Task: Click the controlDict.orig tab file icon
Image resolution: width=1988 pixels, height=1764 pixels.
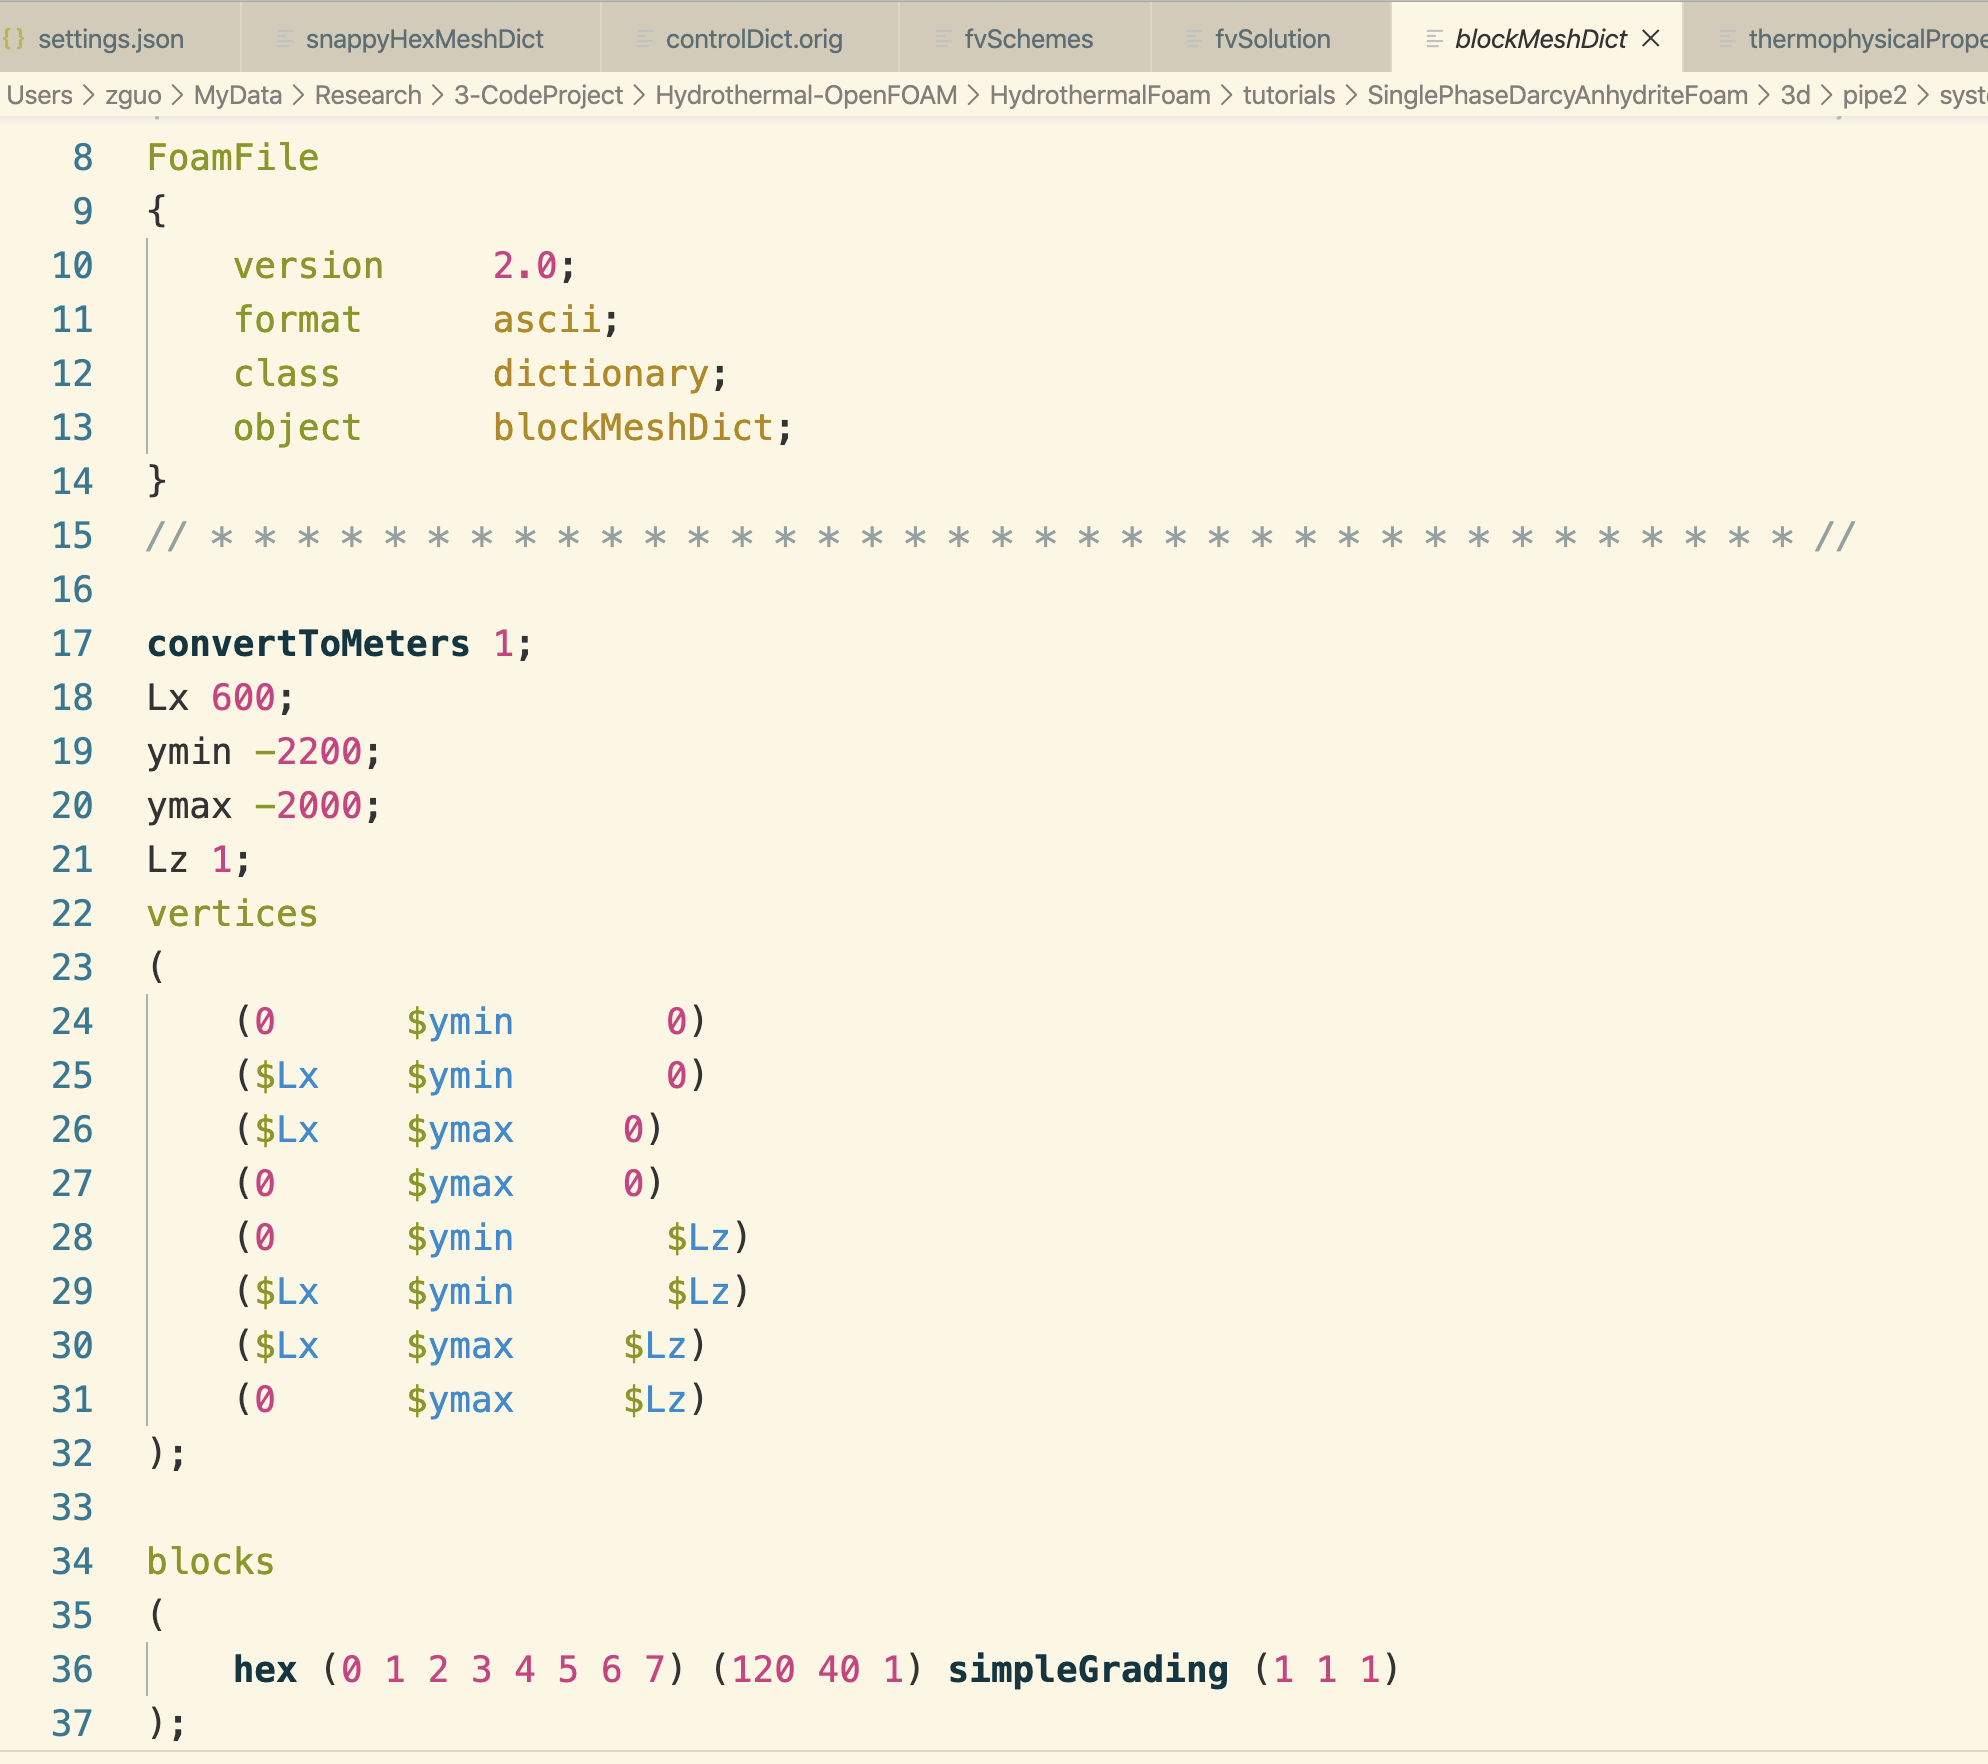Action: 645,39
